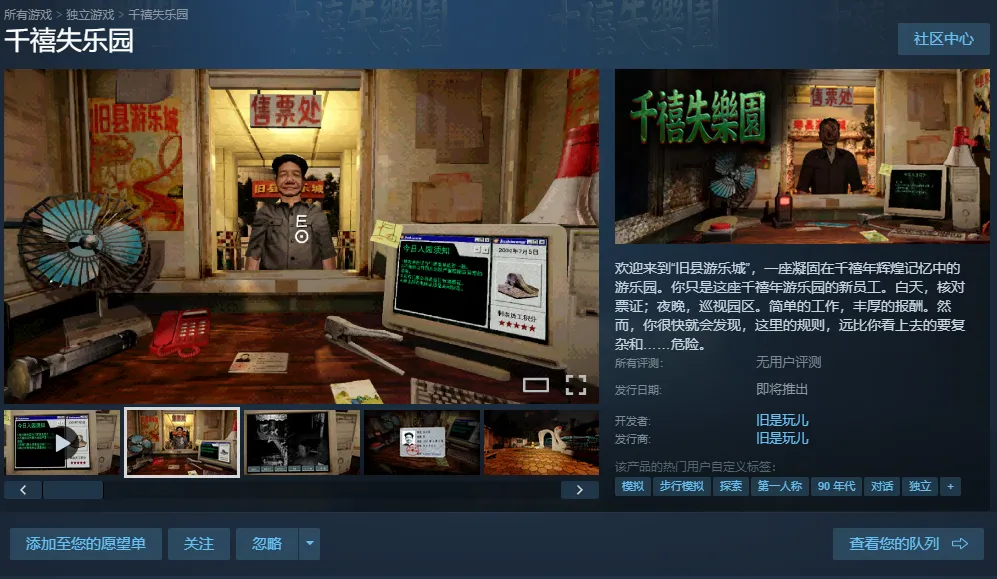
Task: Click the 千禧失乐园 breadcrumb link
Action: click(158, 15)
